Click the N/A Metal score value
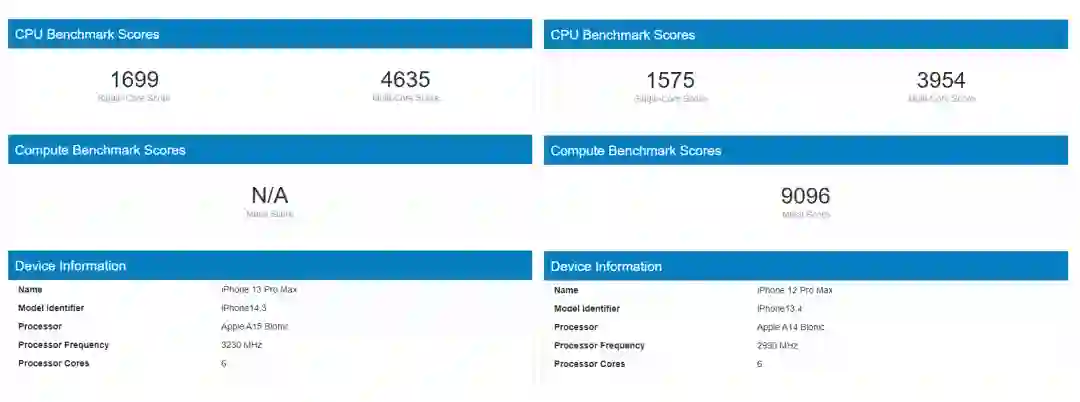 (270, 195)
